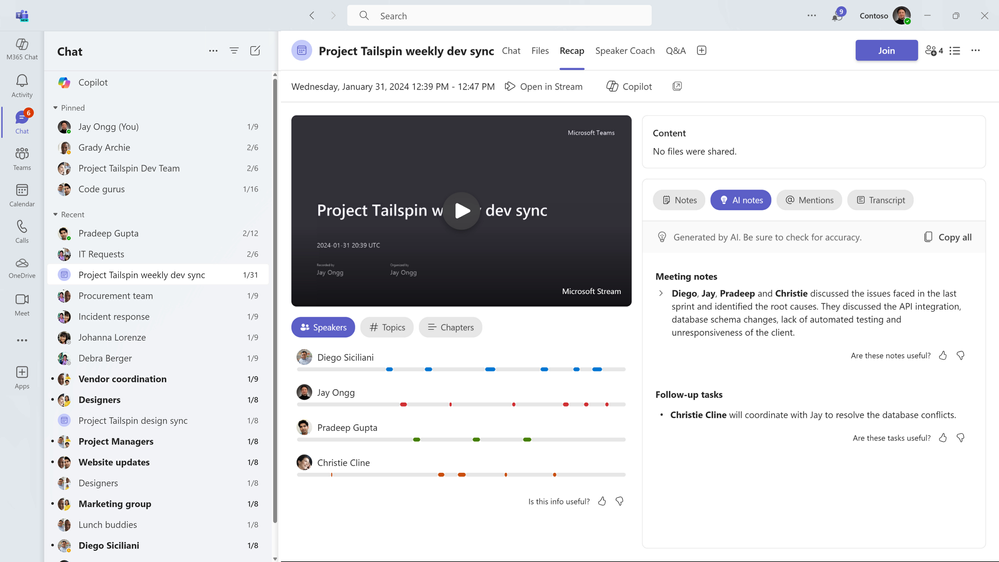Show Mentions pill
The height and width of the screenshot is (562, 999).
[x=809, y=200]
